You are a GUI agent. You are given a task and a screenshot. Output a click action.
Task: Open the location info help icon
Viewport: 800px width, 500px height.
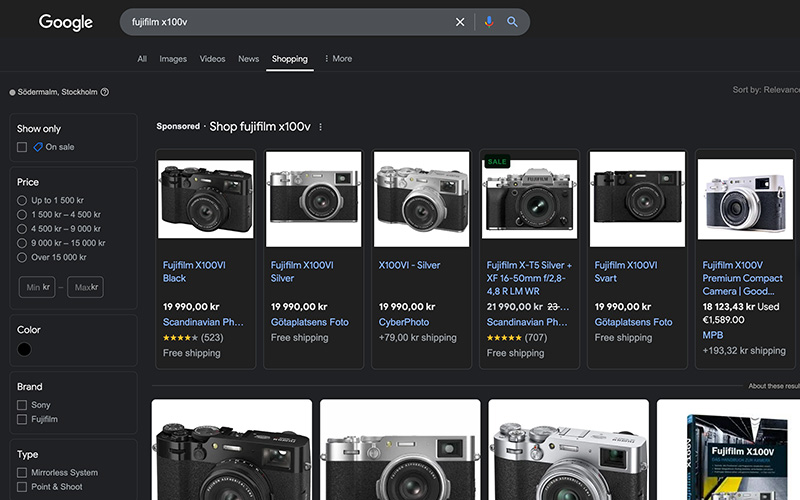point(105,92)
